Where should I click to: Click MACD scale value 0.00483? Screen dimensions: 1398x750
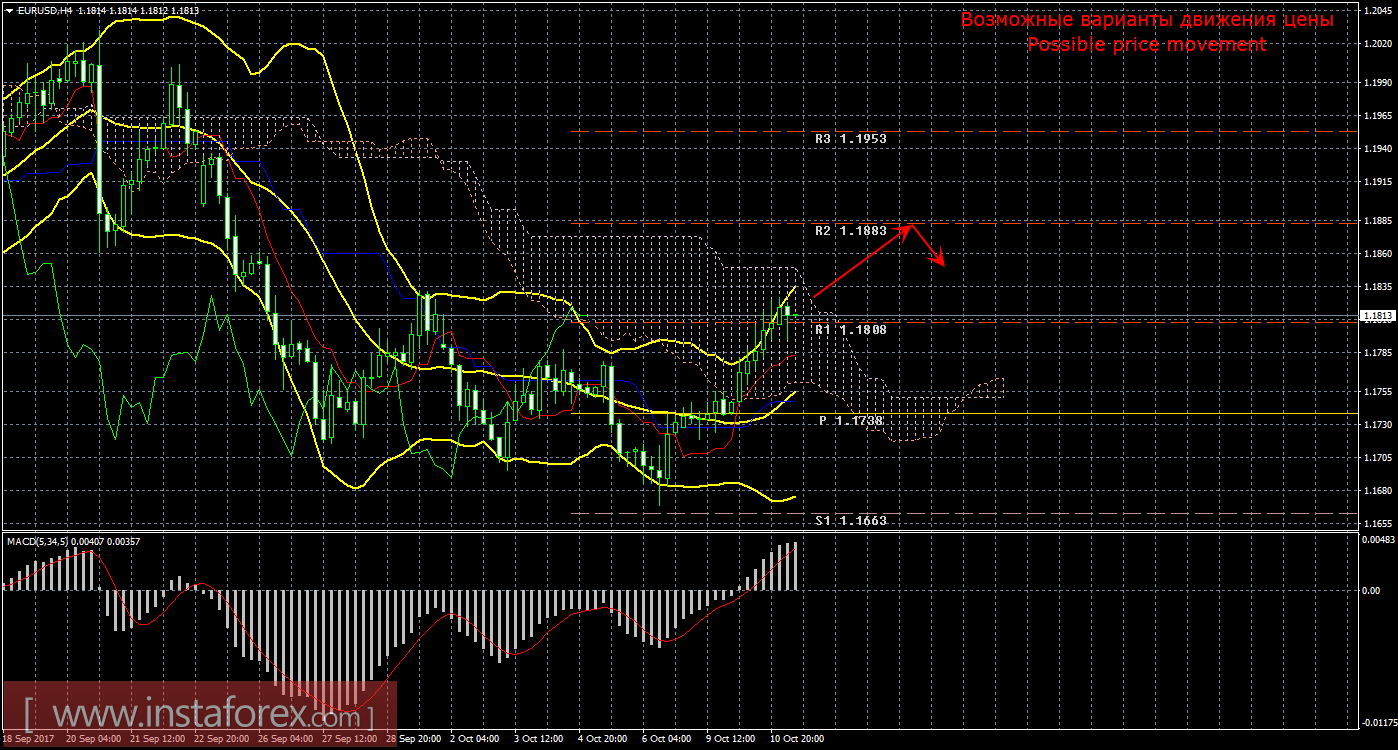click(x=1378, y=539)
